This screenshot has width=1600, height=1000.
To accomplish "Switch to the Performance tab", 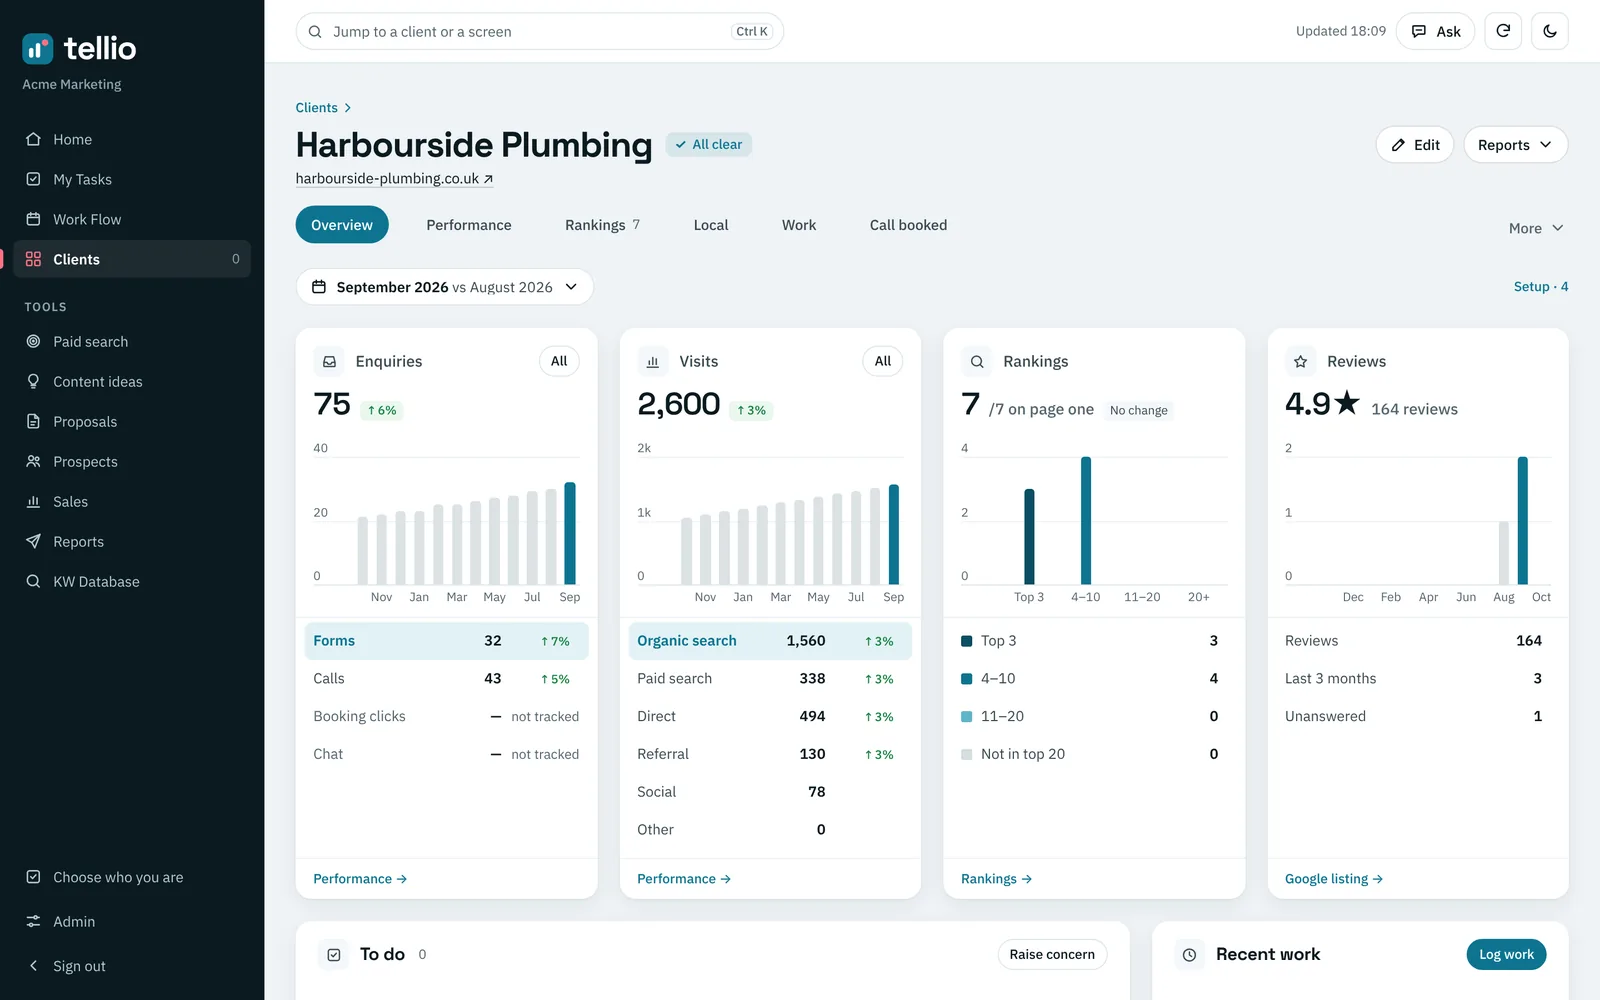I will click(469, 225).
